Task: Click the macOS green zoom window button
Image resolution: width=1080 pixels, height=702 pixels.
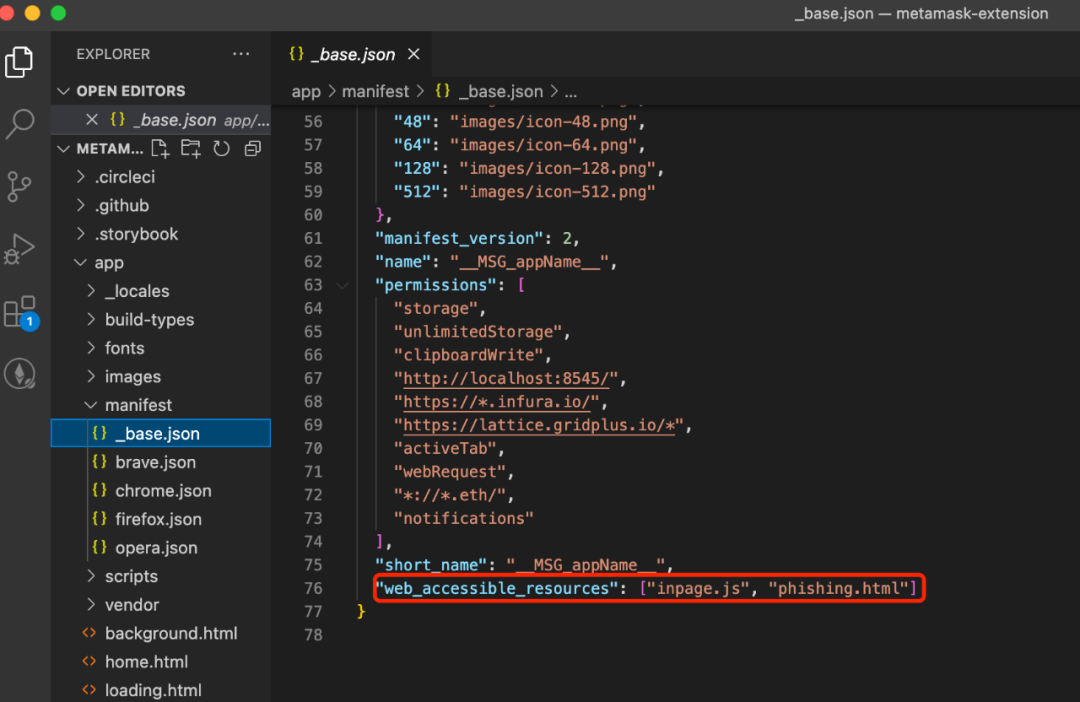Action: click(x=59, y=13)
